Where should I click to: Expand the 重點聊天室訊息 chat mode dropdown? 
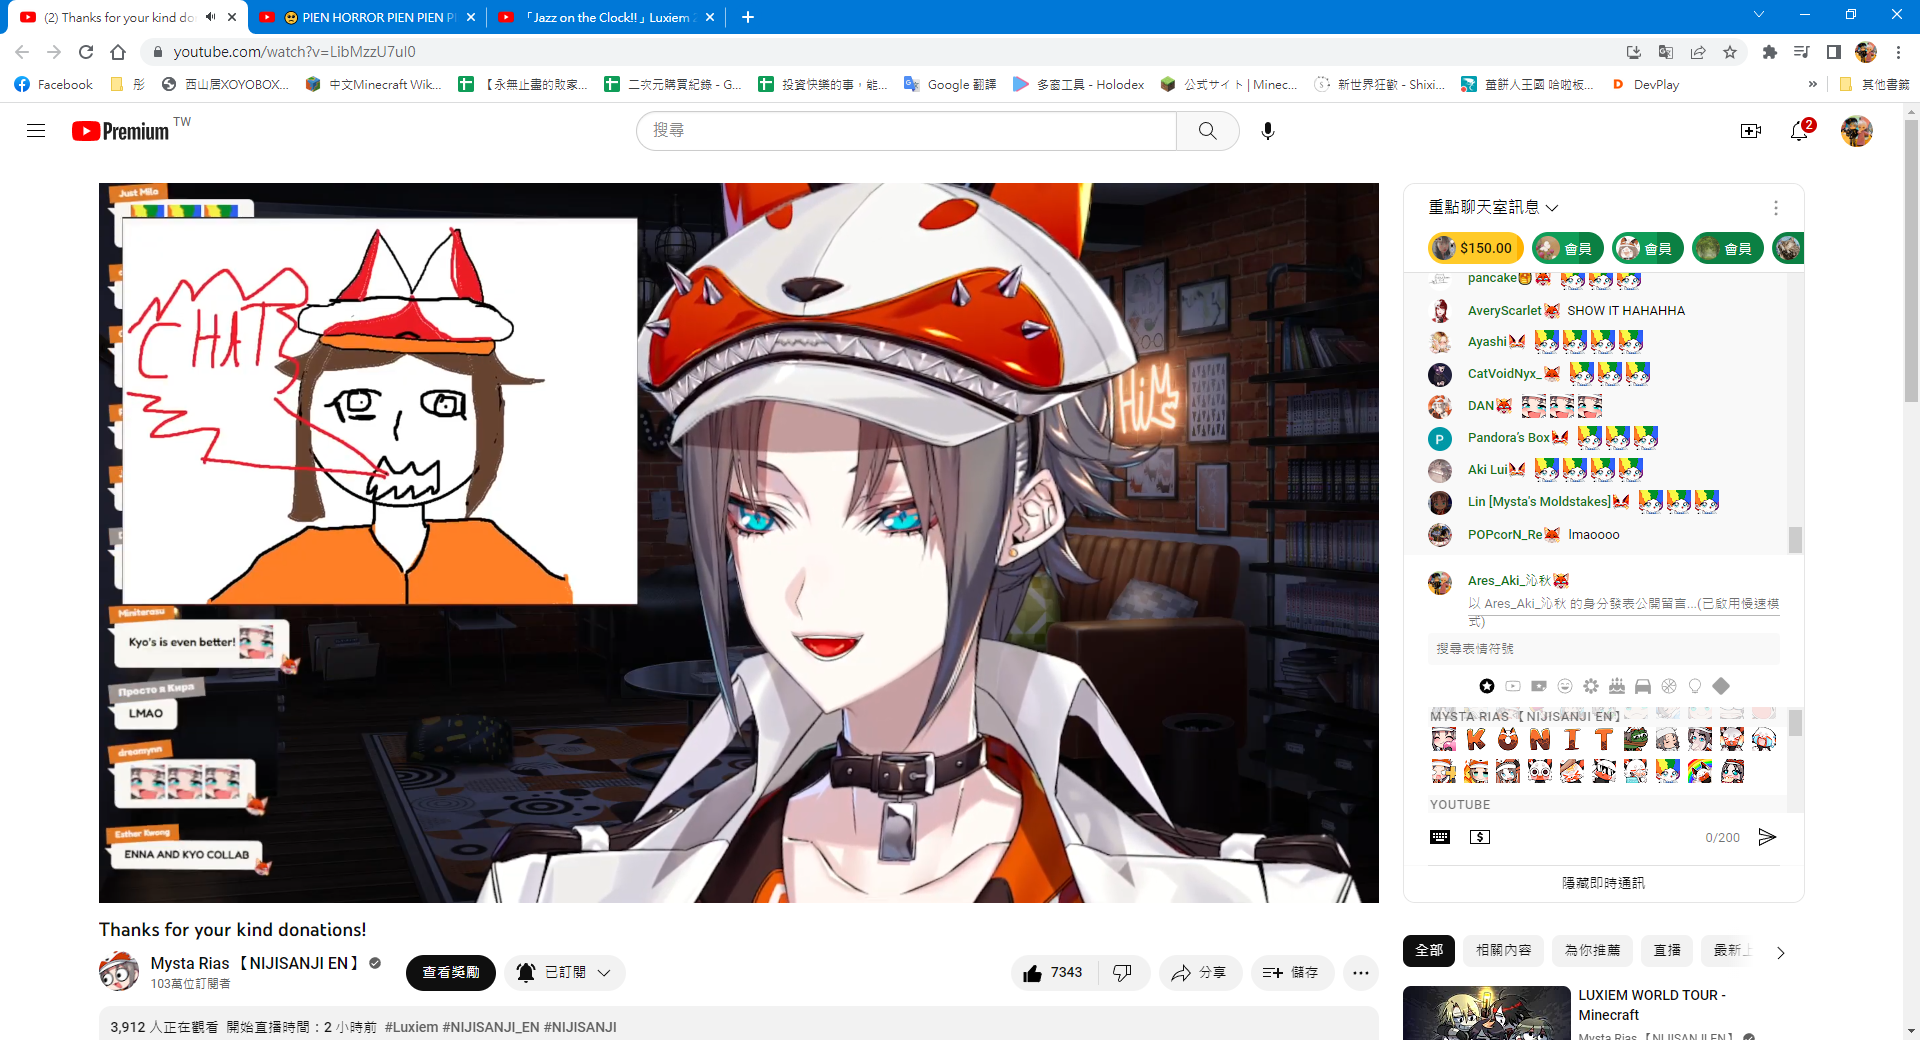point(1493,207)
